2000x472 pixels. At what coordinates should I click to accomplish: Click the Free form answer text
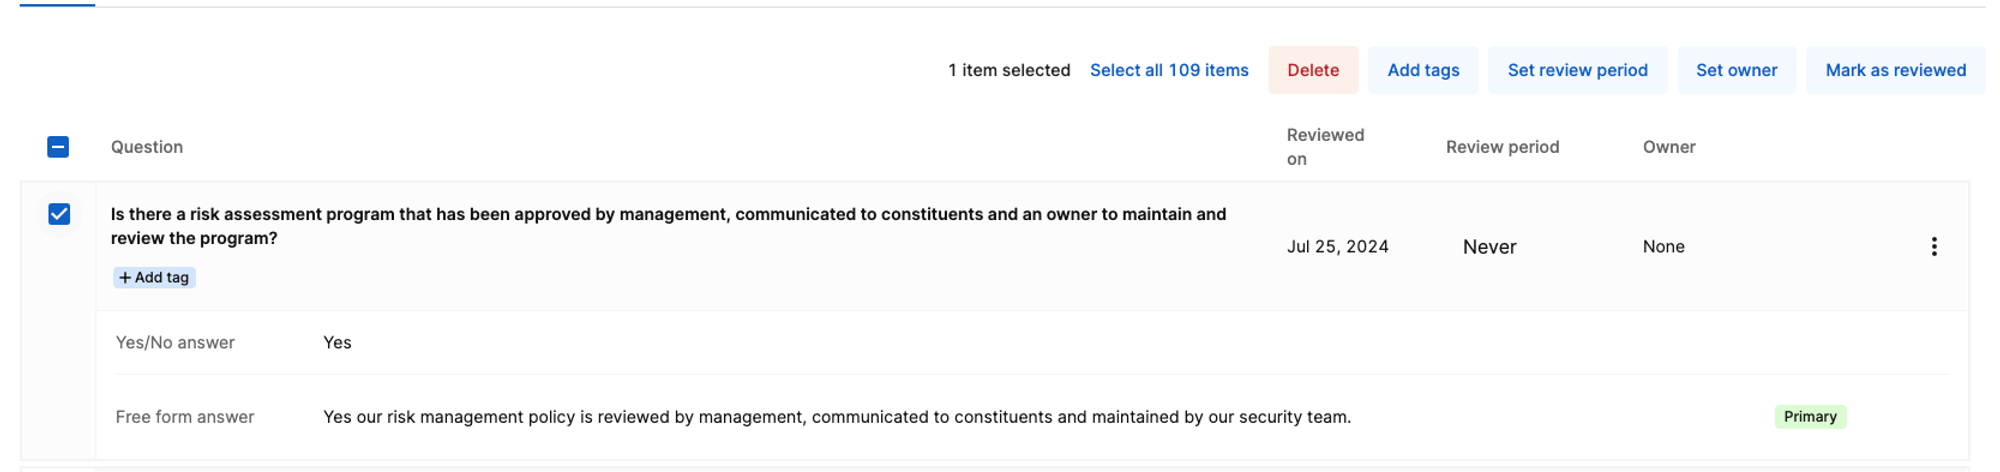pos(836,417)
